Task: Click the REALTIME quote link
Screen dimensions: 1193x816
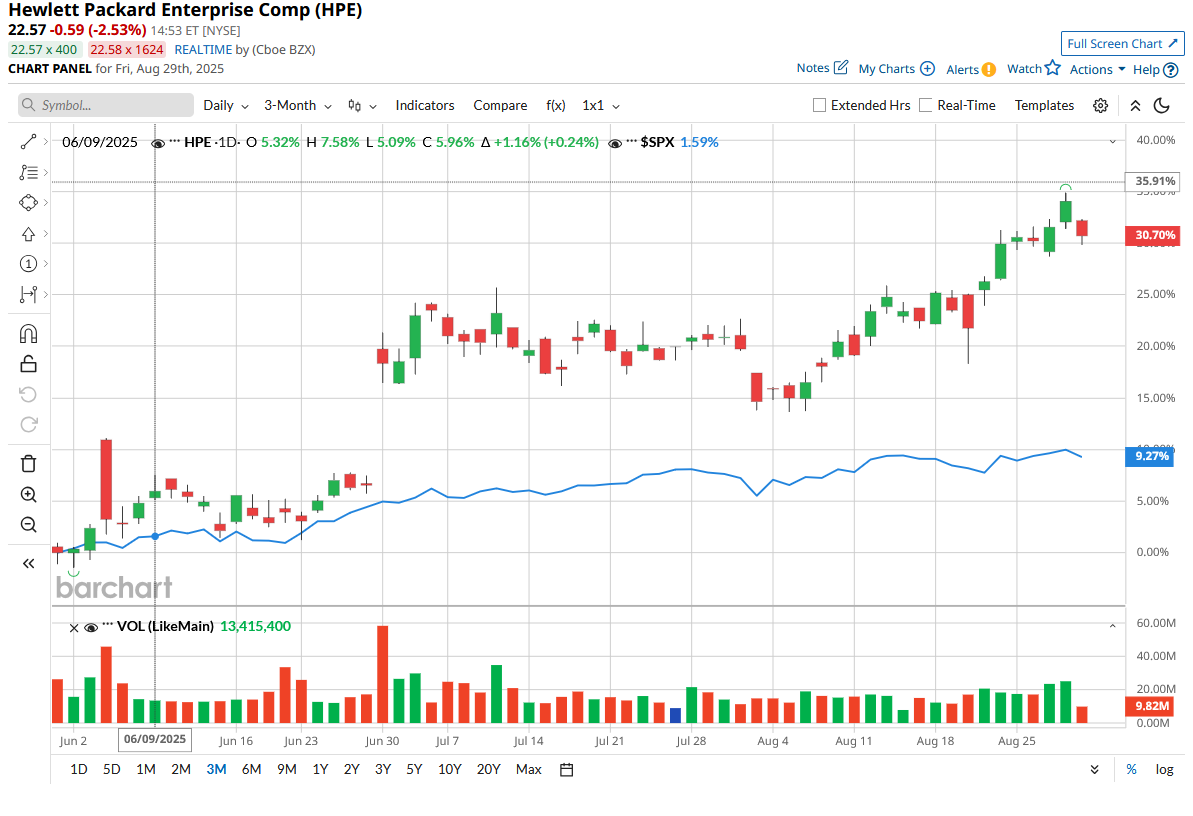Action: click(203, 49)
